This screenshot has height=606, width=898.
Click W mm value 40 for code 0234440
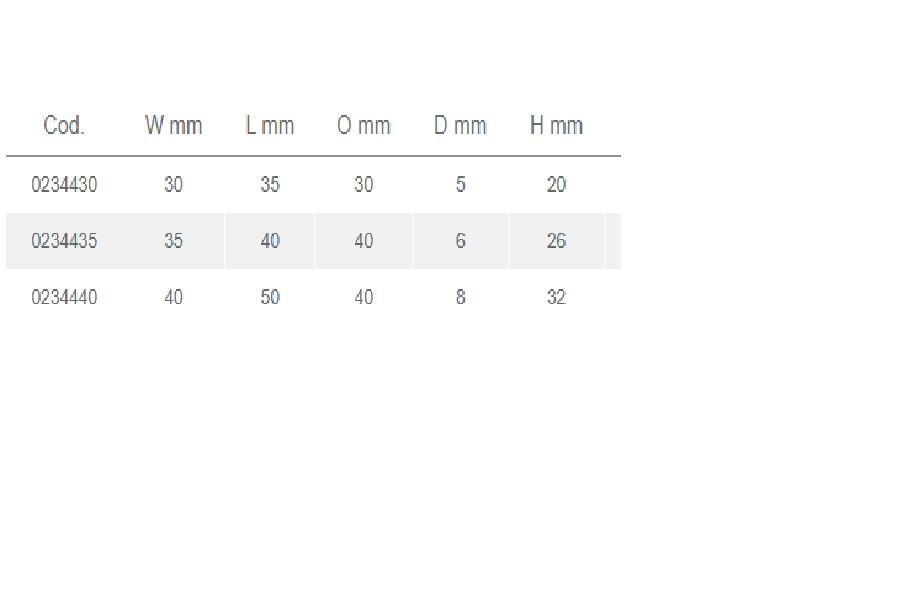[x=173, y=297]
